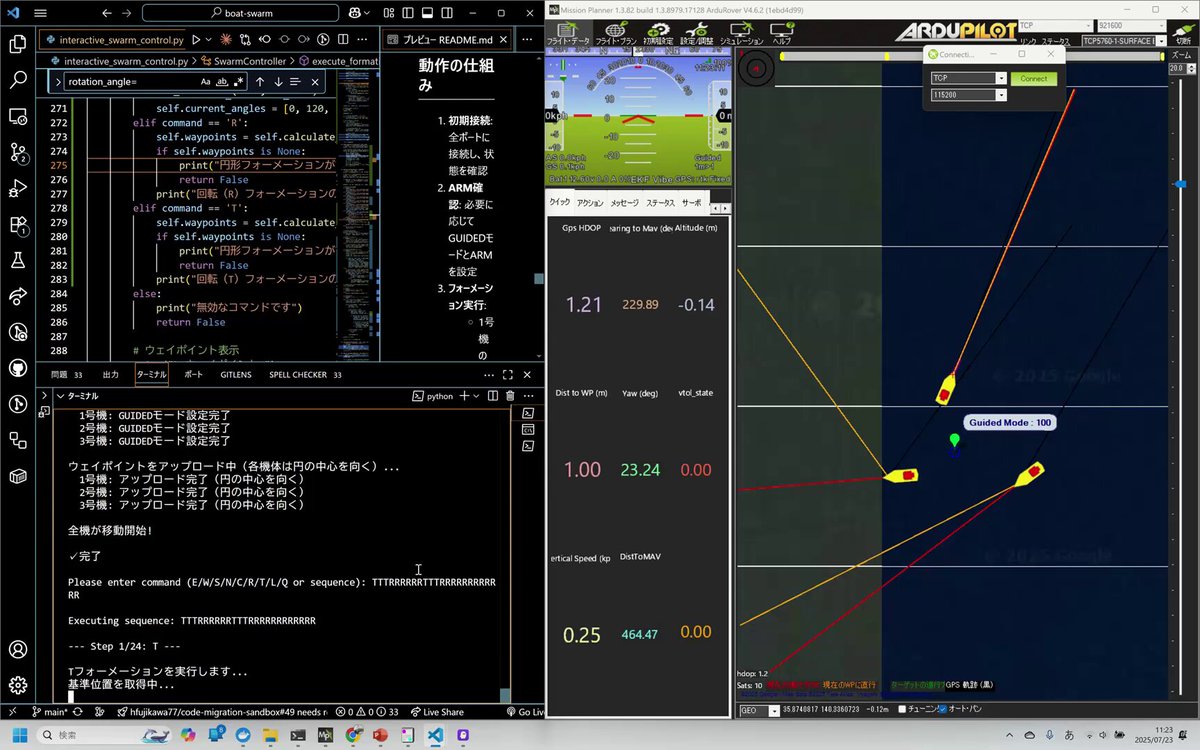Viewport: 1200px width, 750px height.
Task: Open the run button dropdown arrow
Action: pyautogui.click(x=209, y=40)
